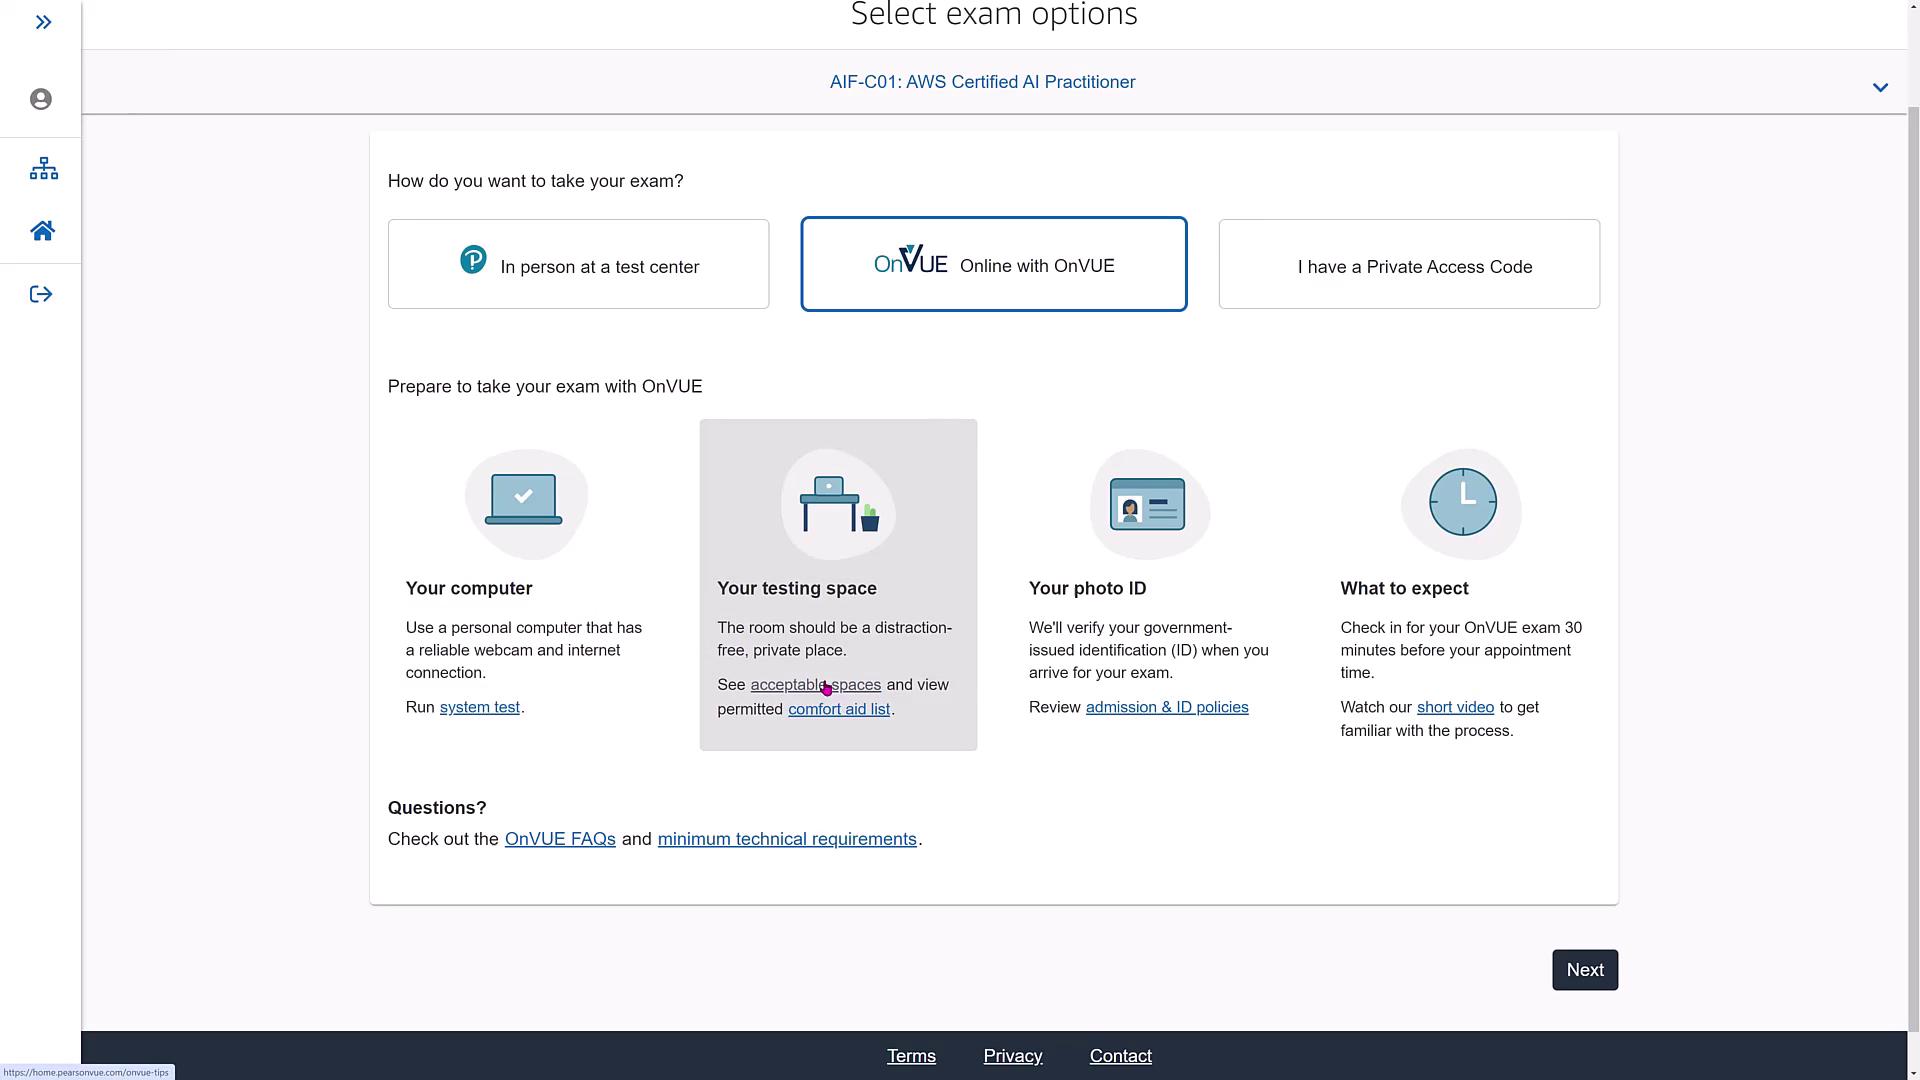Select In person at a test center
1920x1080 pixels.
pos(578,265)
